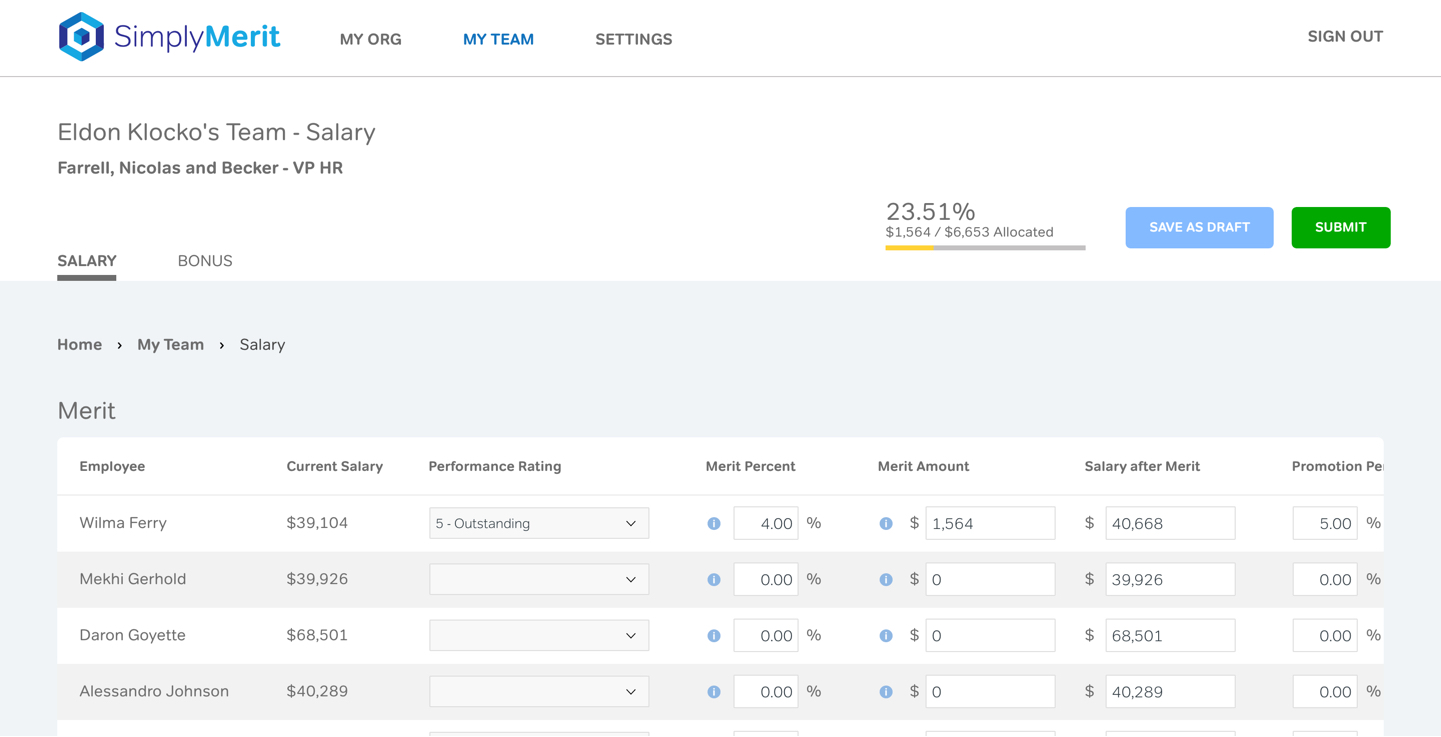Click the Employee column header
Screen dimensions: 1441x737
click(x=112, y=466)
